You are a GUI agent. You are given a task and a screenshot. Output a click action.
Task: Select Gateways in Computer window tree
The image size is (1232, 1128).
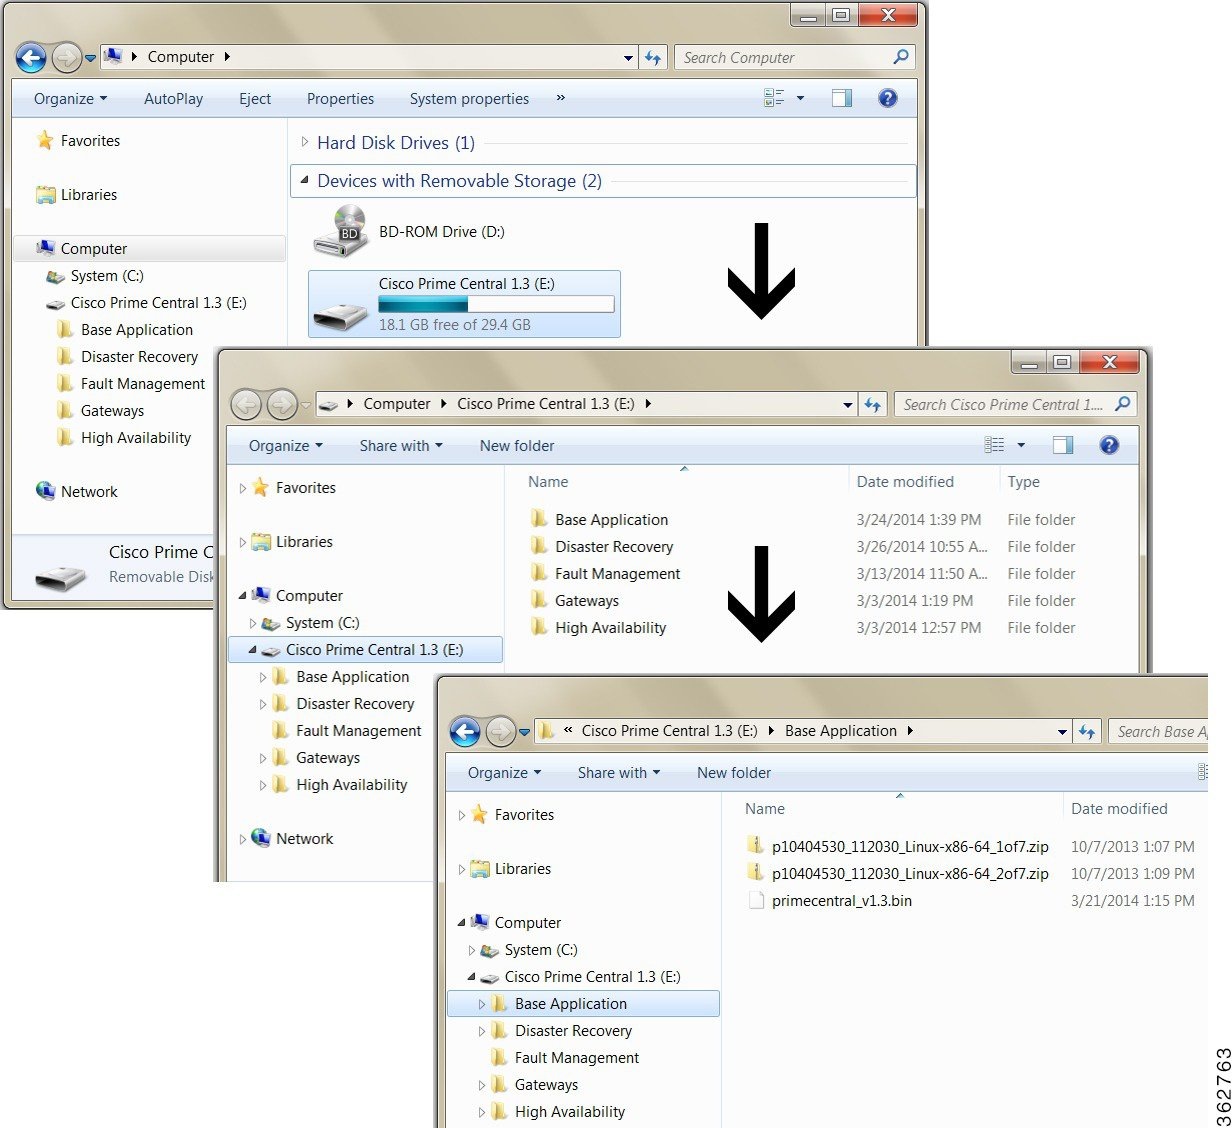[112, 411]
